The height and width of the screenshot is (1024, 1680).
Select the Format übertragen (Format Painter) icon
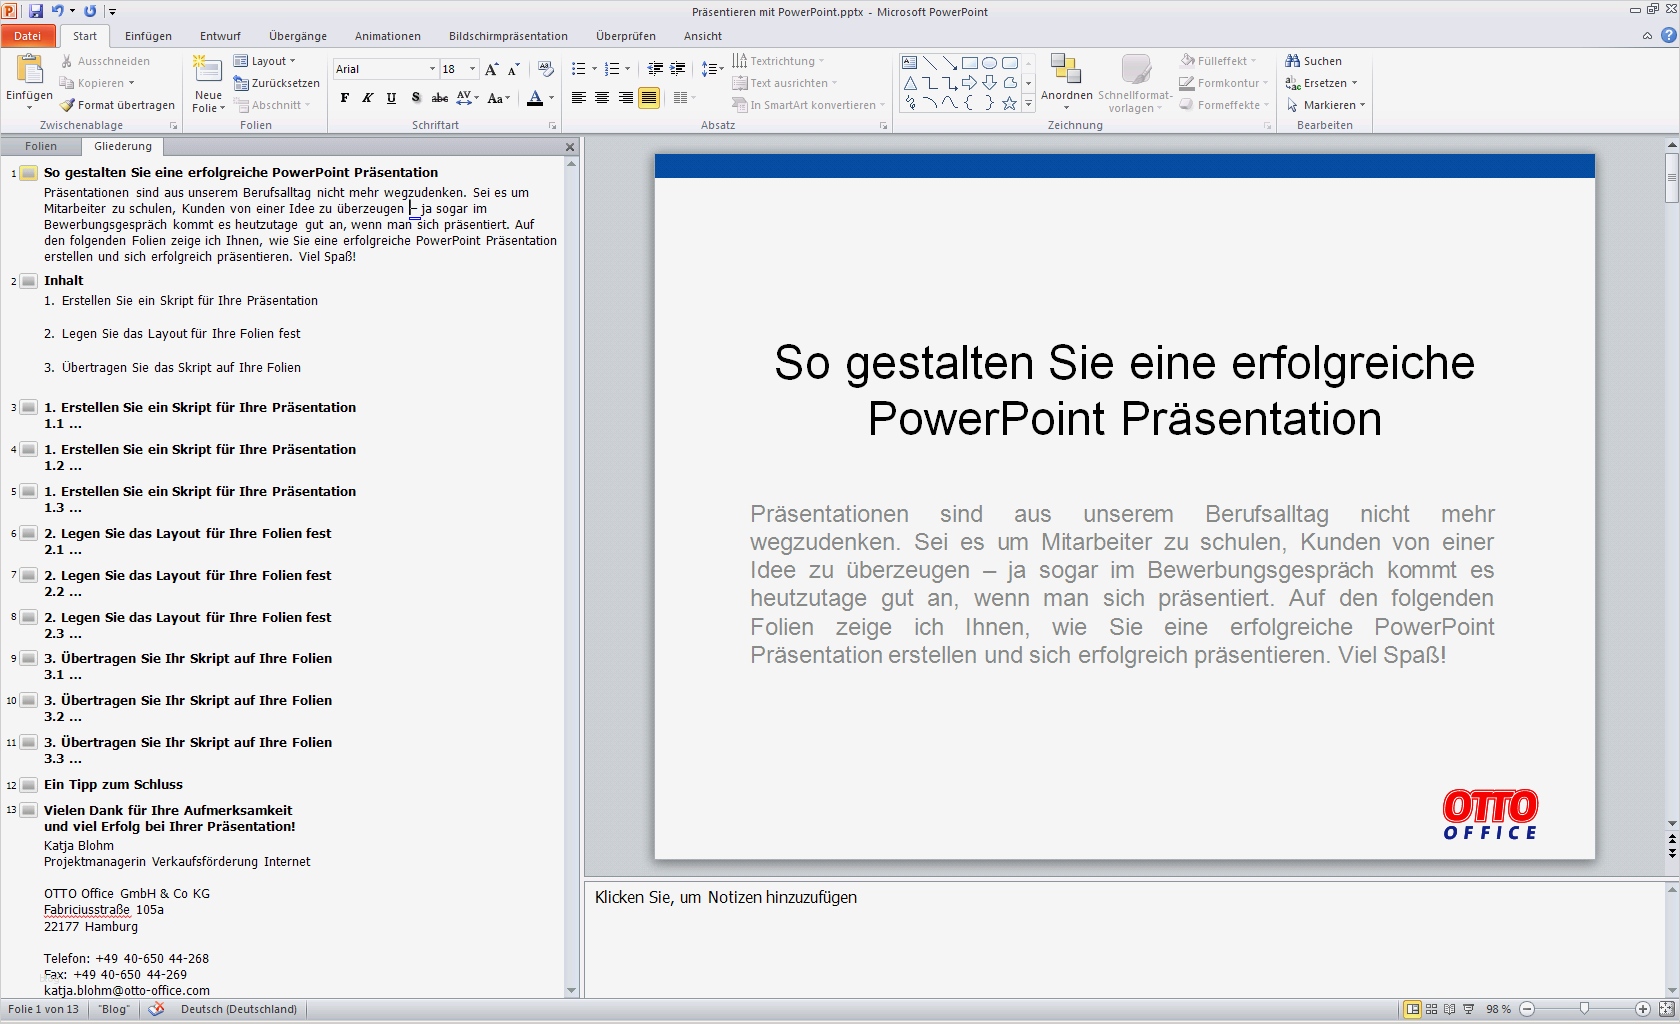click(x=66, y=104)
